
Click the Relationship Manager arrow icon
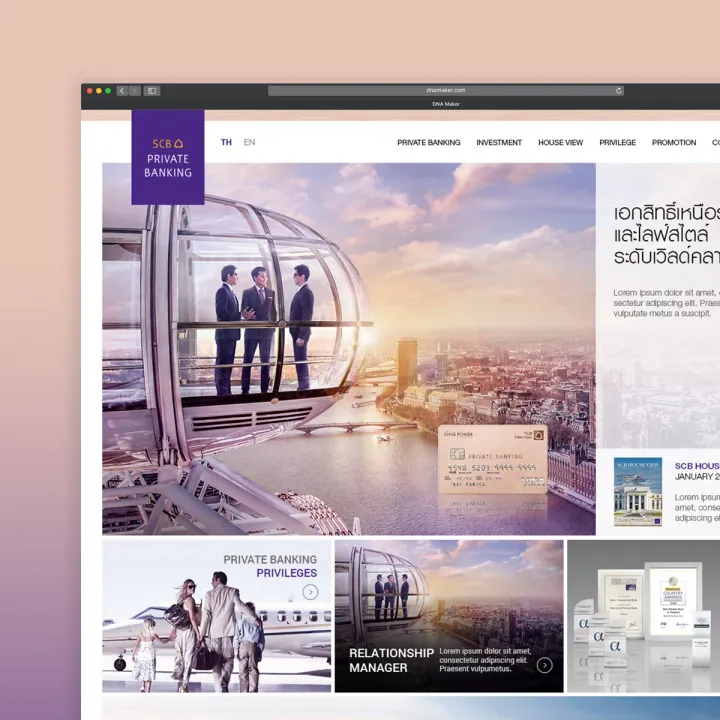point(545,665)
